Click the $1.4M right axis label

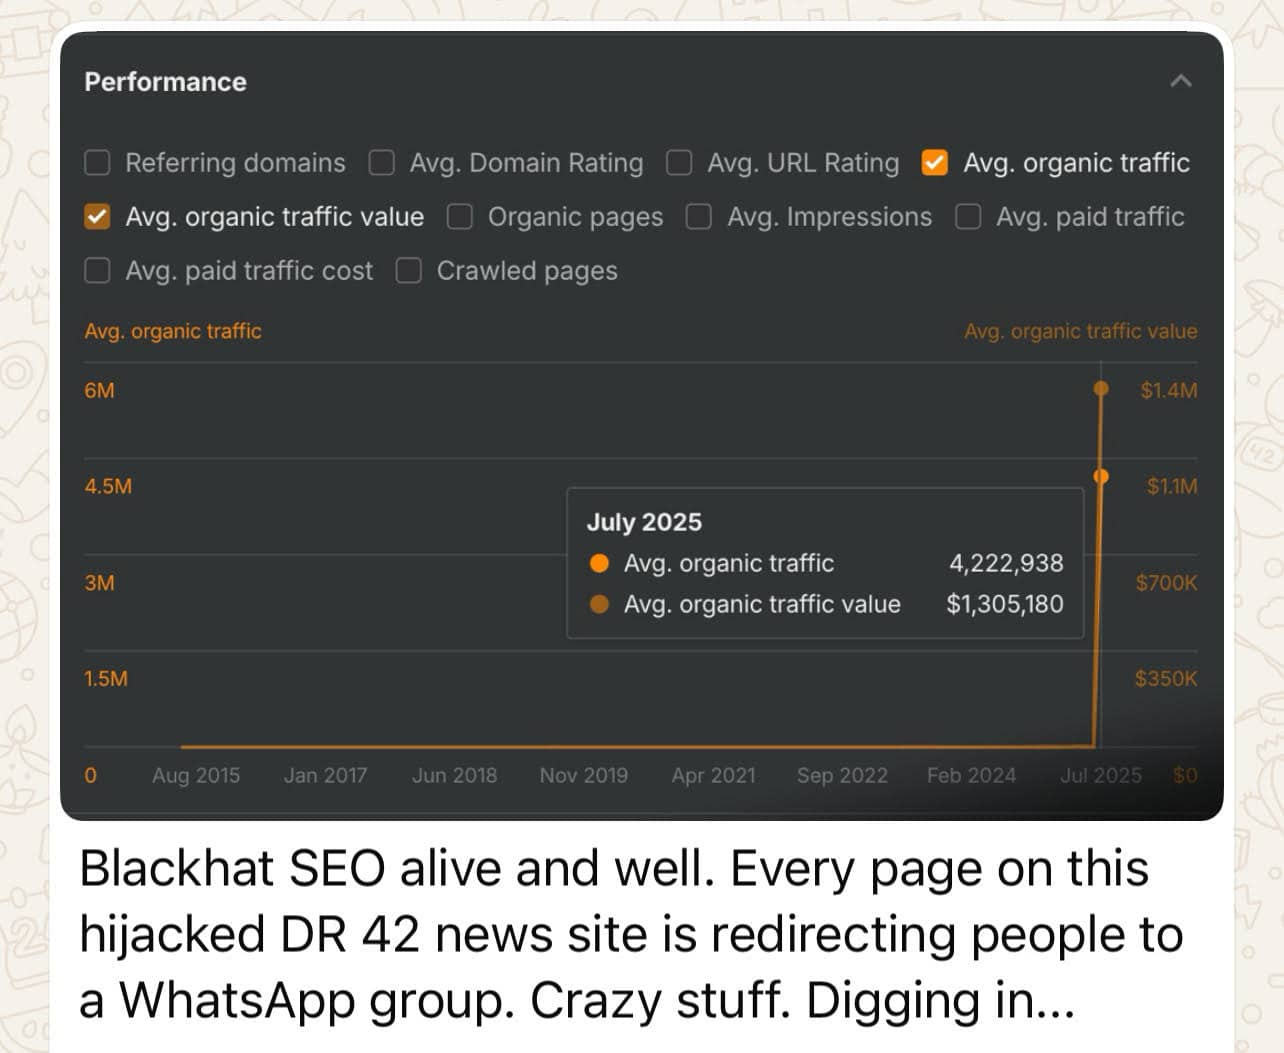coord(1168,390)
